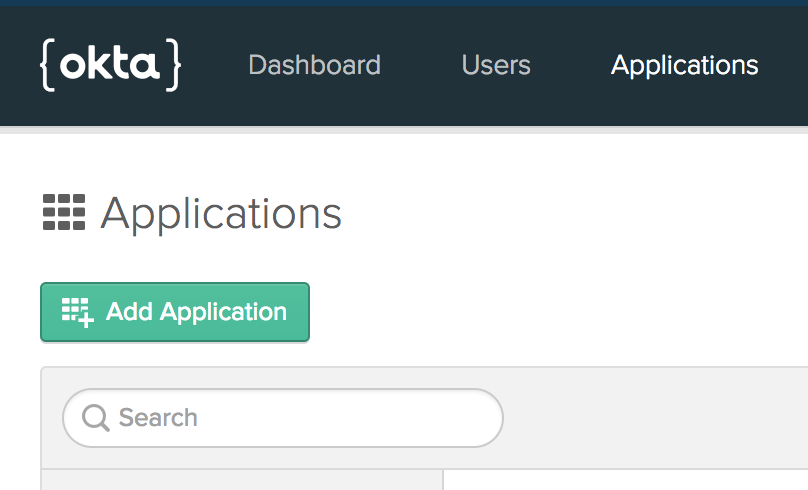Click the dark blue strip atop the header

404,3
